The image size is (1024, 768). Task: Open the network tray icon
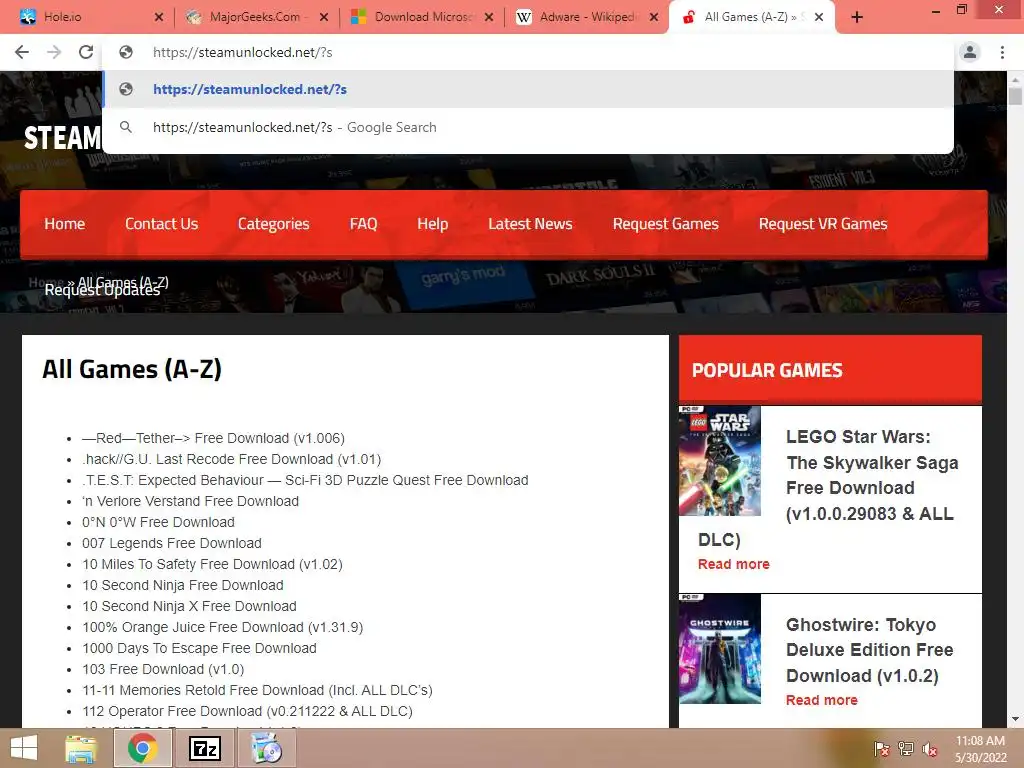[x=906, y=748]
